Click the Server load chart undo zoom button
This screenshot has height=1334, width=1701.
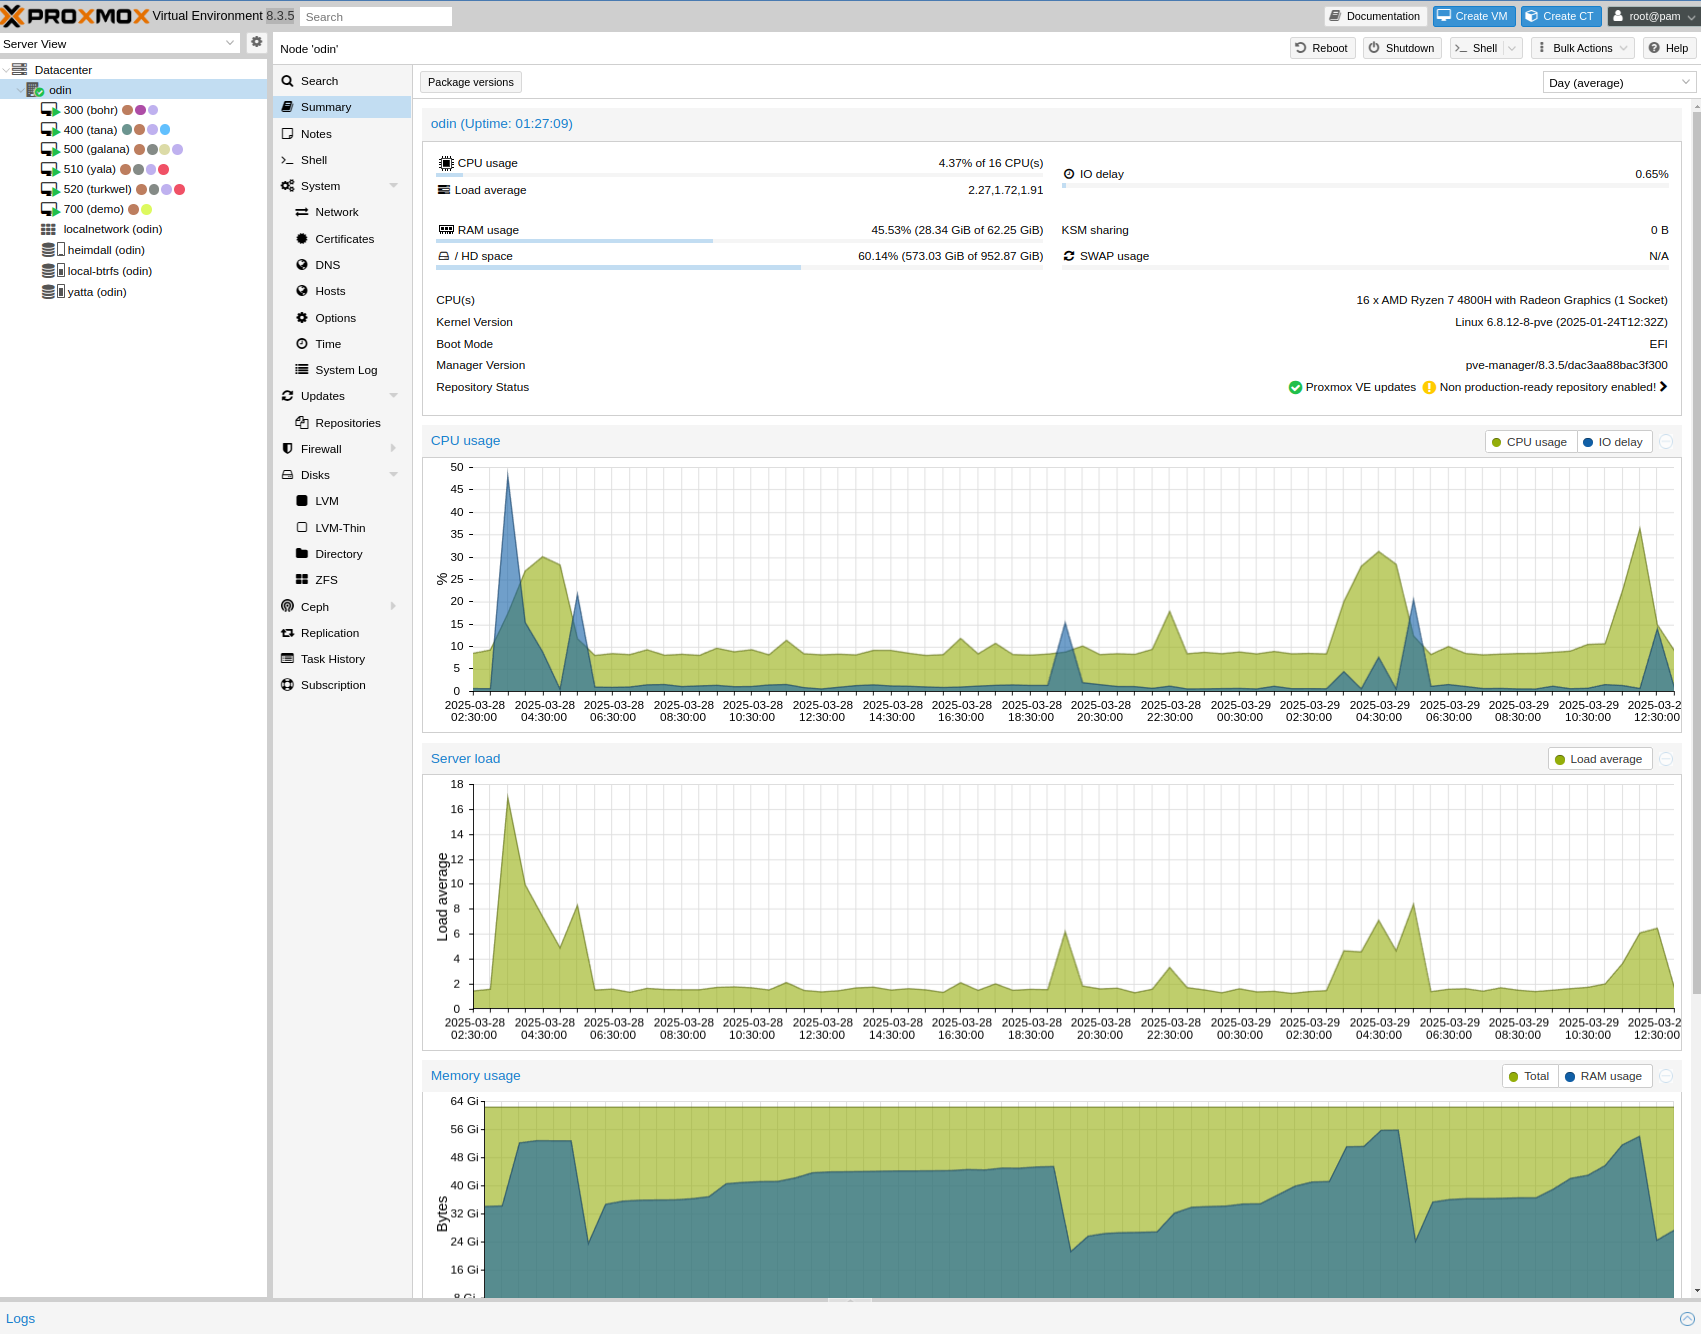click(1666, 759)
